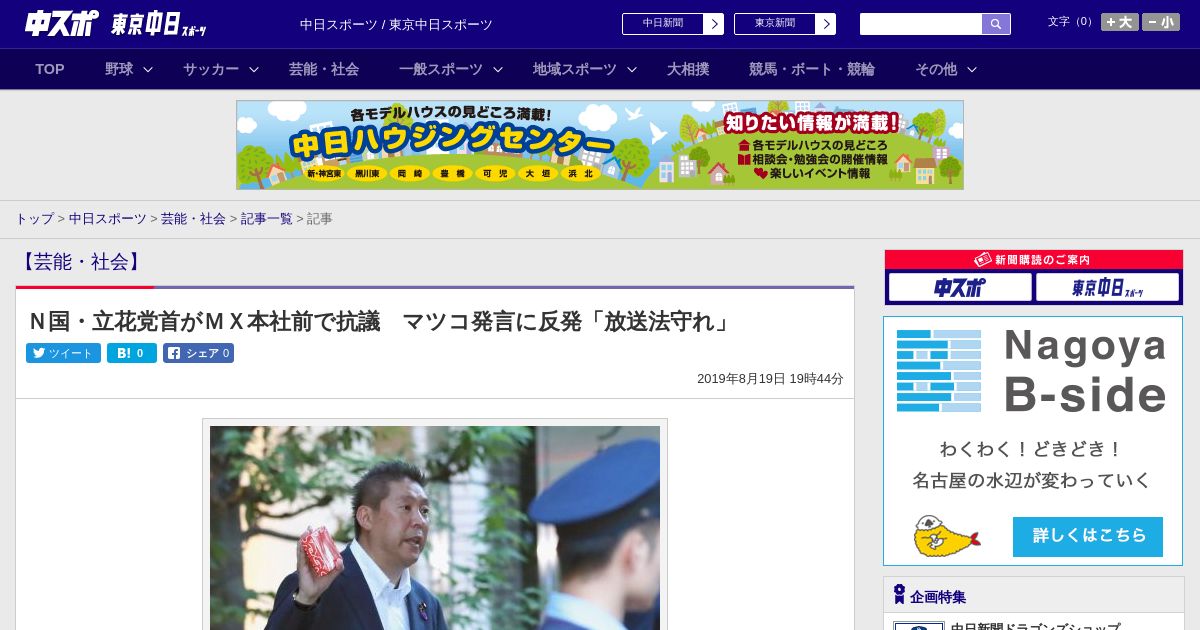Open the 中日新聞 link button

coord(673,24)
